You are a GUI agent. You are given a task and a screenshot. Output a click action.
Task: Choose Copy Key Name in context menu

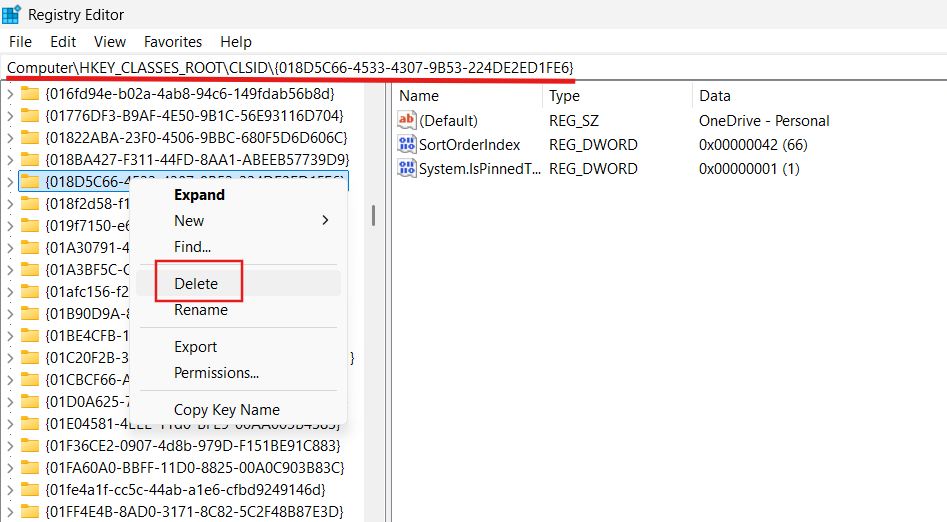click(x=239, y=410)
